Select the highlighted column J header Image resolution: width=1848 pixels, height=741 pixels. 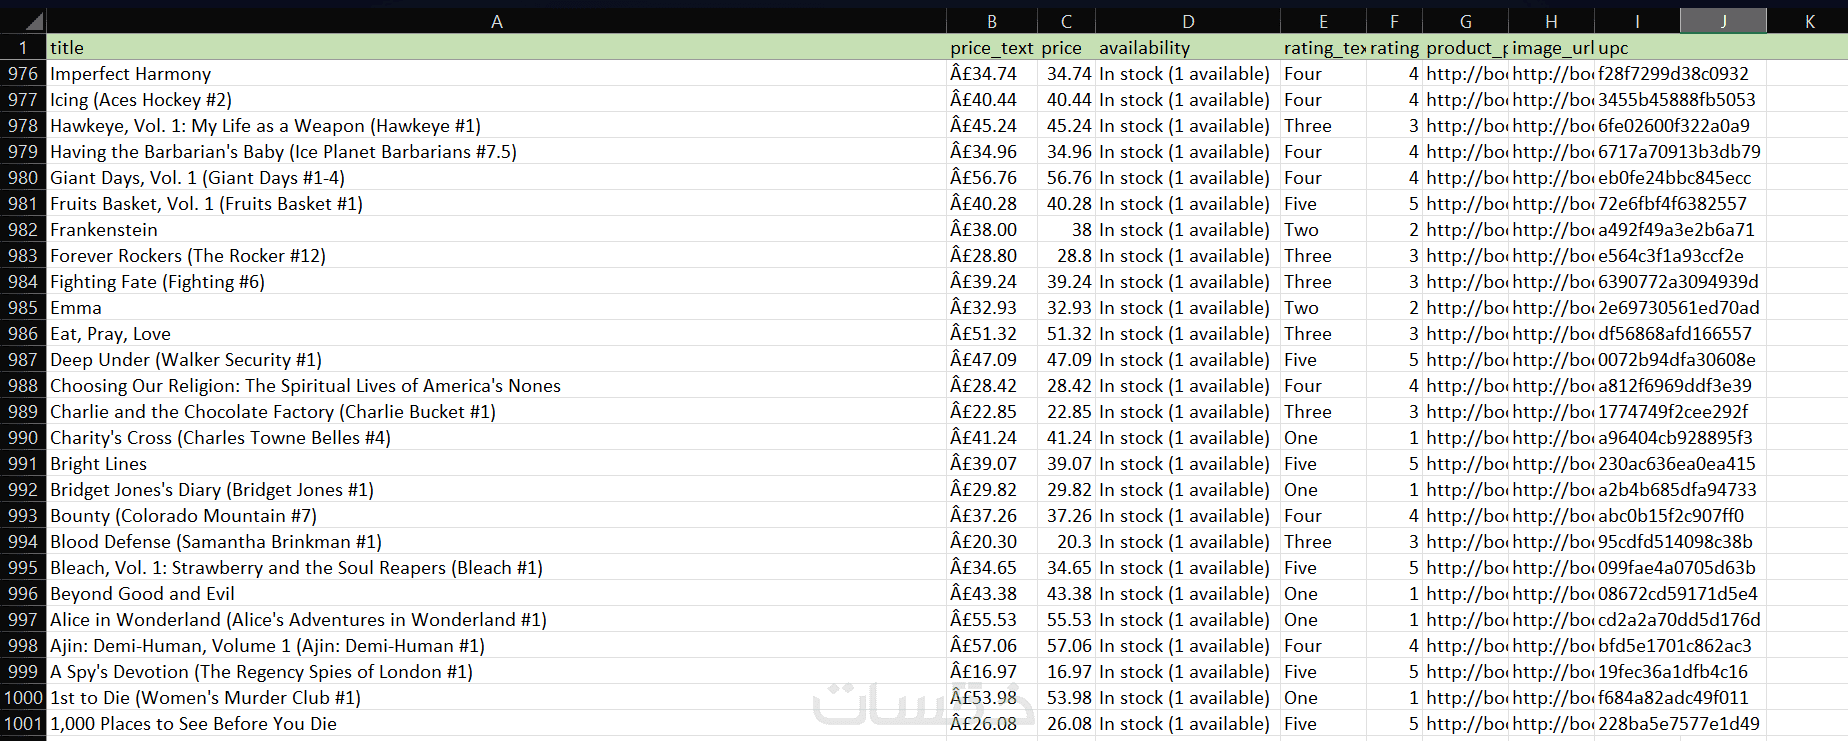[x=1723, y=21]
